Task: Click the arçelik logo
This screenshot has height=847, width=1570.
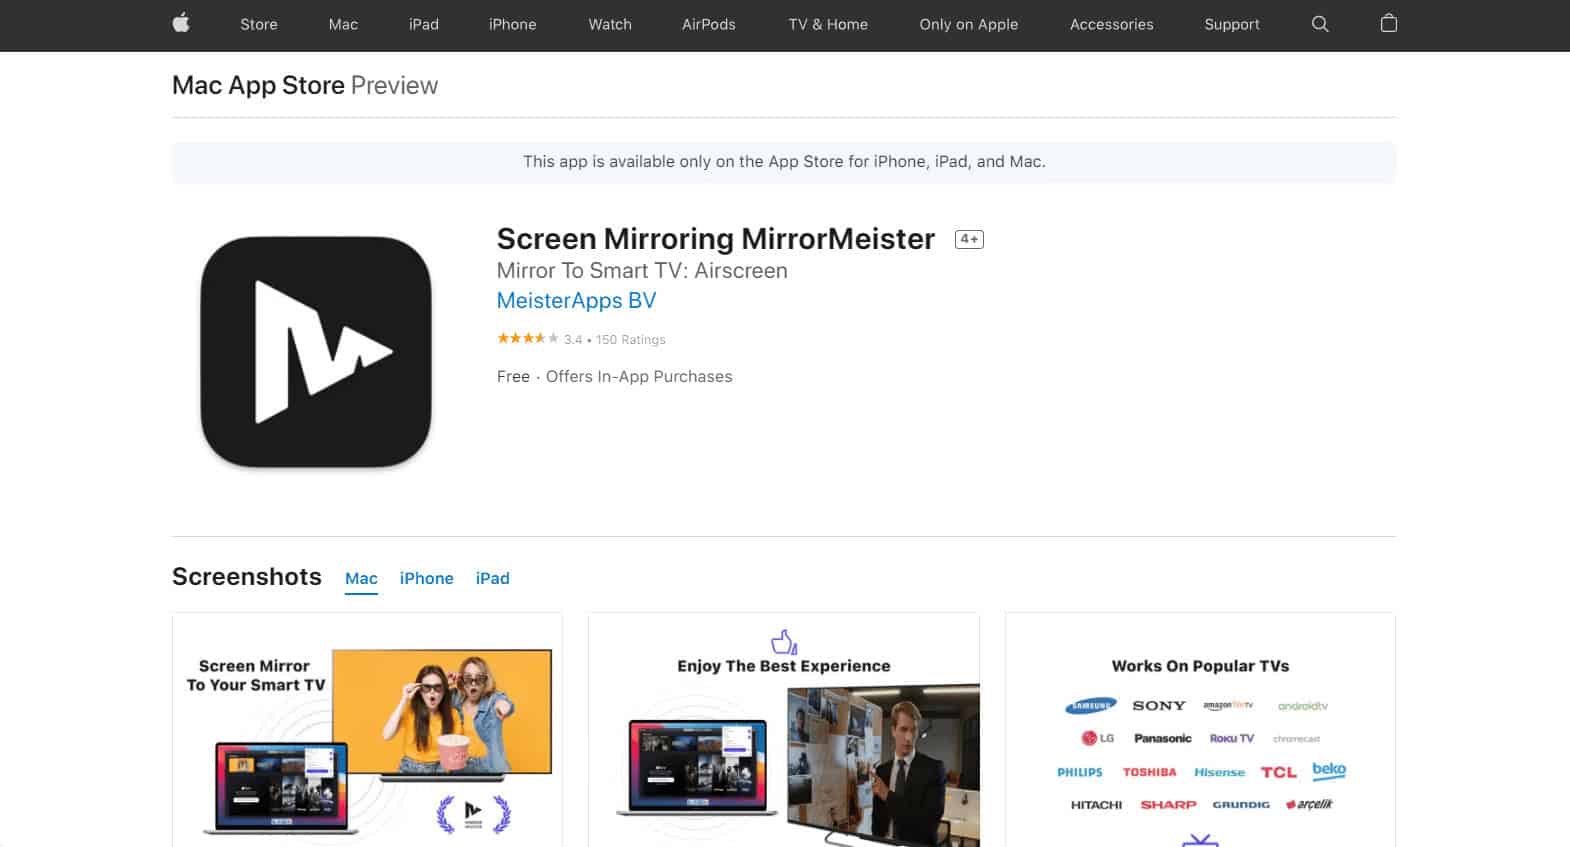Action: pyautogui.click(x=1309, y=804)
